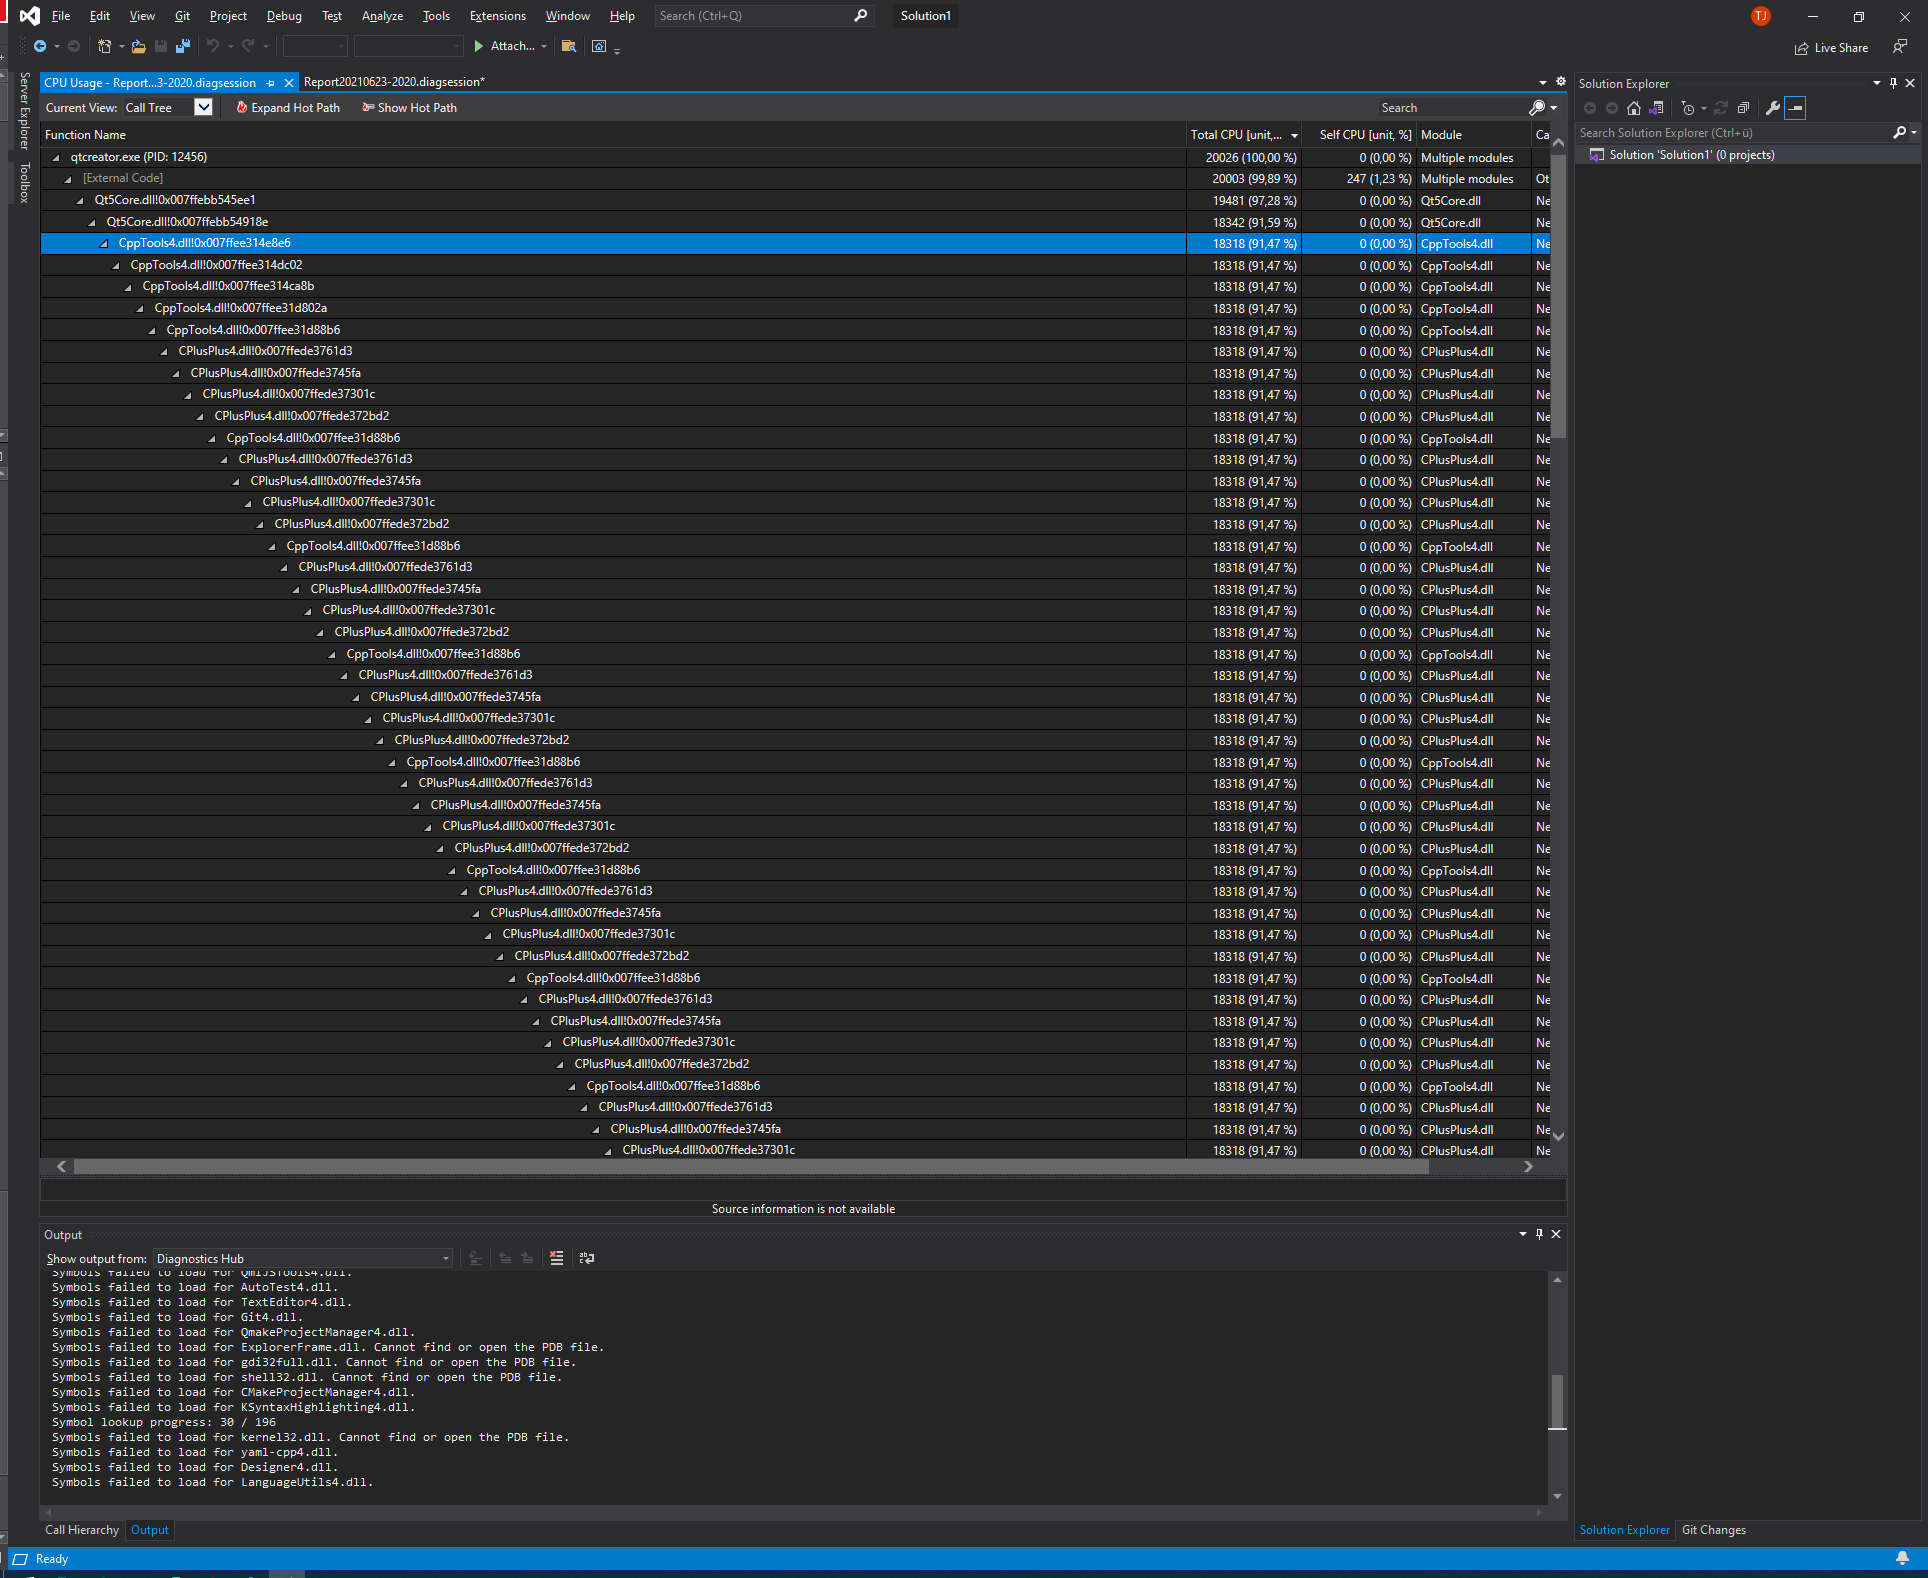Click Collapse All icon in Solution Explorer
Image resolution: width=1928 pixels, height=1578 pixels.
[x=1743, y=108]
